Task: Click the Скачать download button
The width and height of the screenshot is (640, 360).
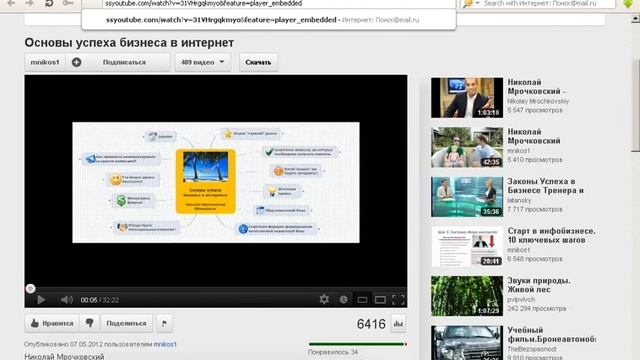Action: coord(258,62)
